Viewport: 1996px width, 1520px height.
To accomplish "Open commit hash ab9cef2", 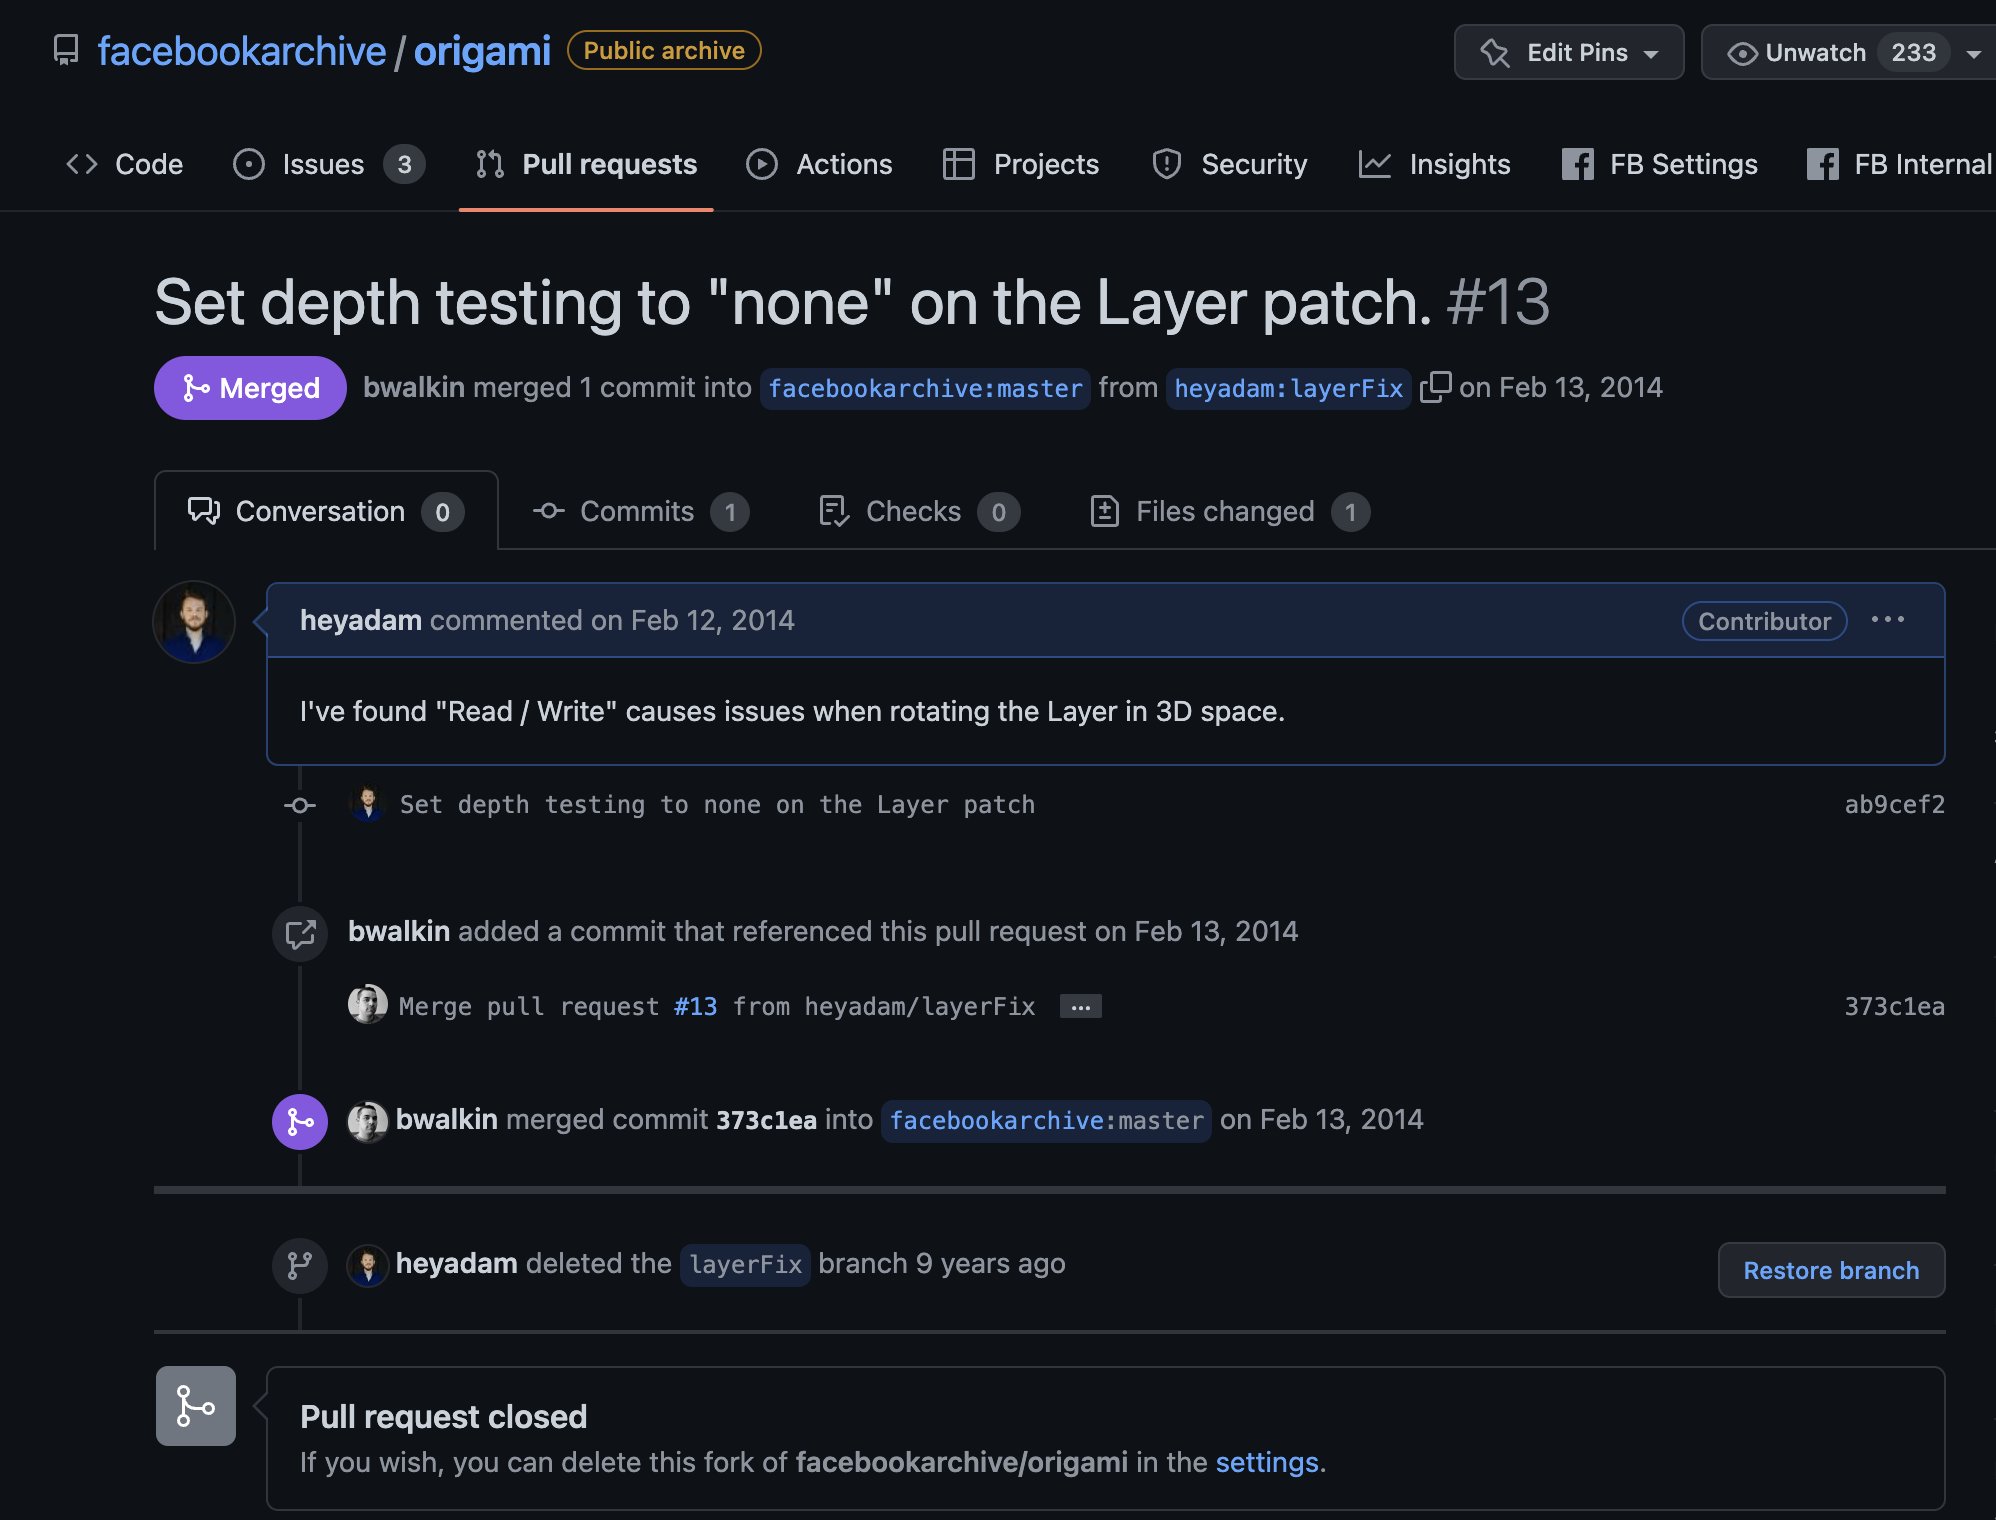I will (1895, 804).
